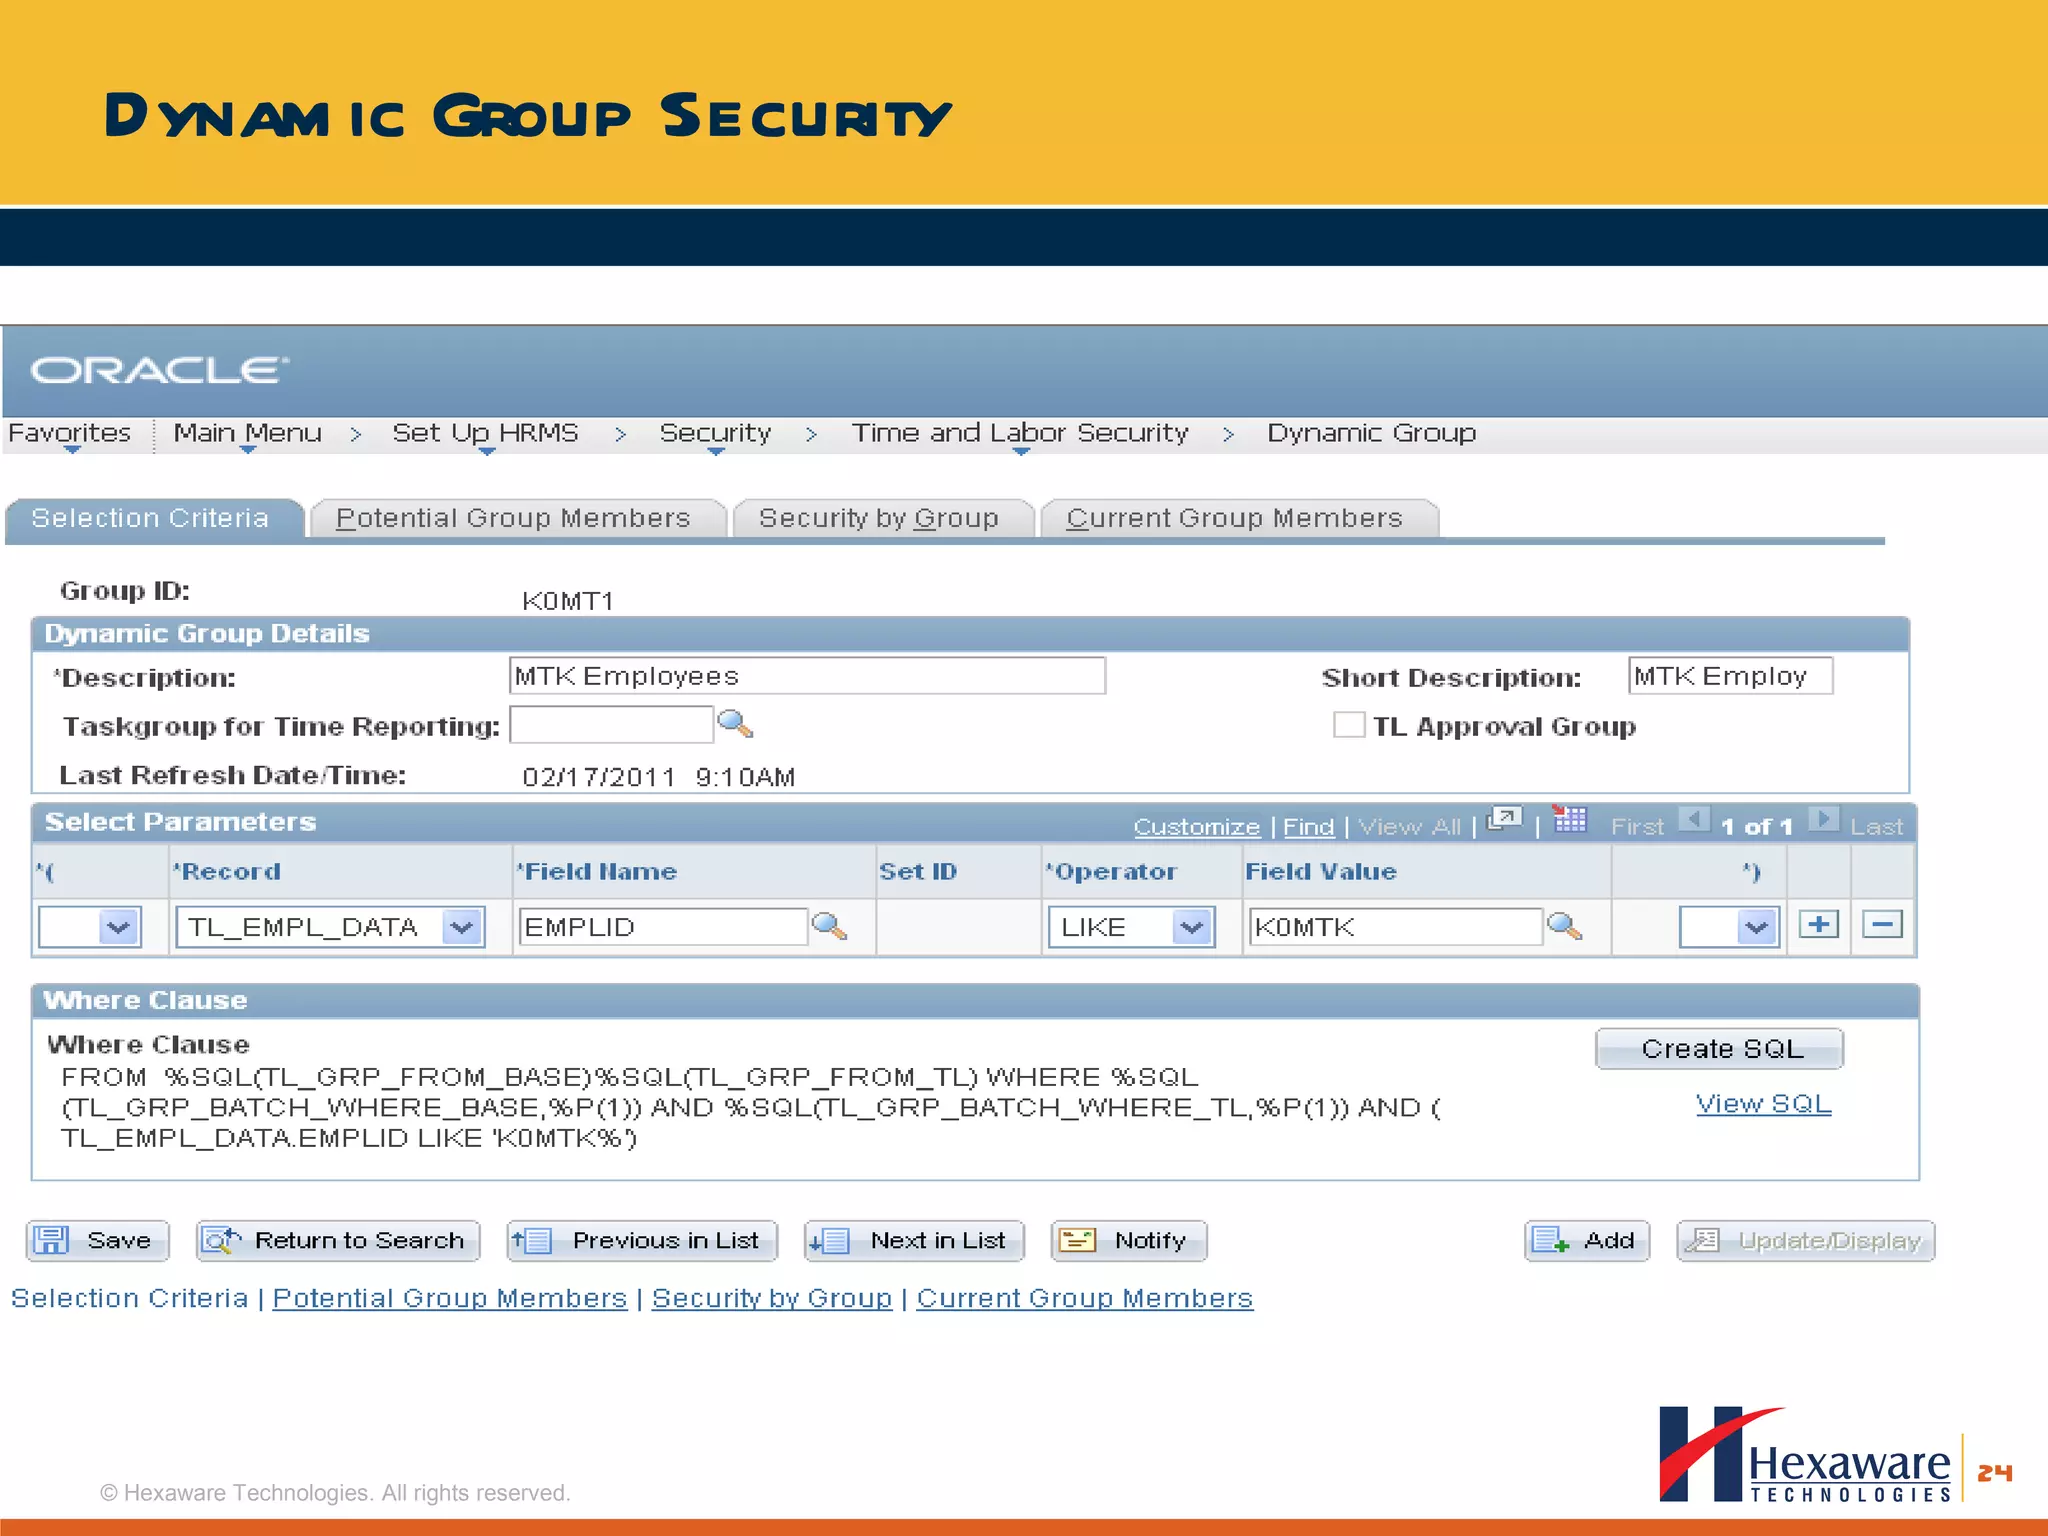Click the Short Description field
This screenshot has width=2048, height=1536.
[x=1730, y=676]
